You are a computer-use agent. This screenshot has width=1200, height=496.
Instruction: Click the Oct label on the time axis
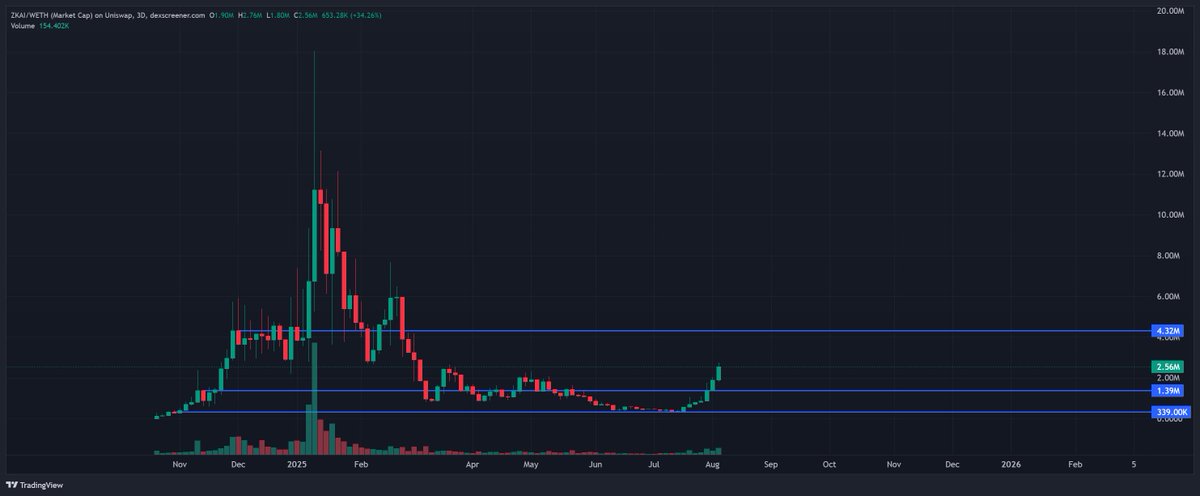[x=829, y=465]
